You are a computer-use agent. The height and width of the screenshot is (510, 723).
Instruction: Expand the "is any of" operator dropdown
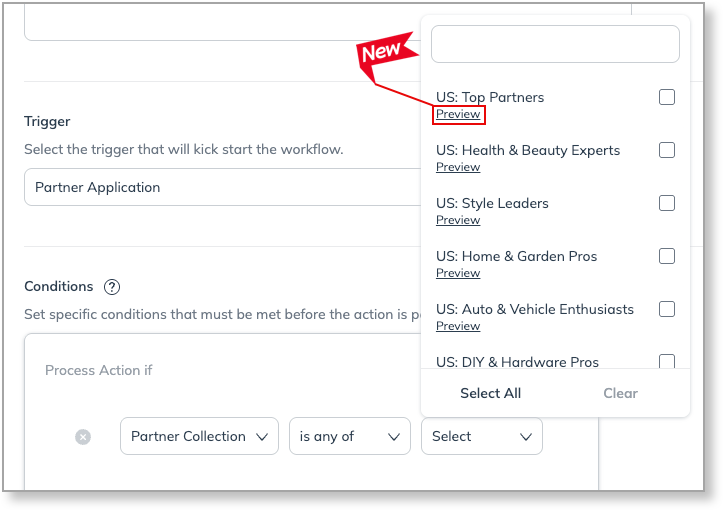(x=349, y=436)
